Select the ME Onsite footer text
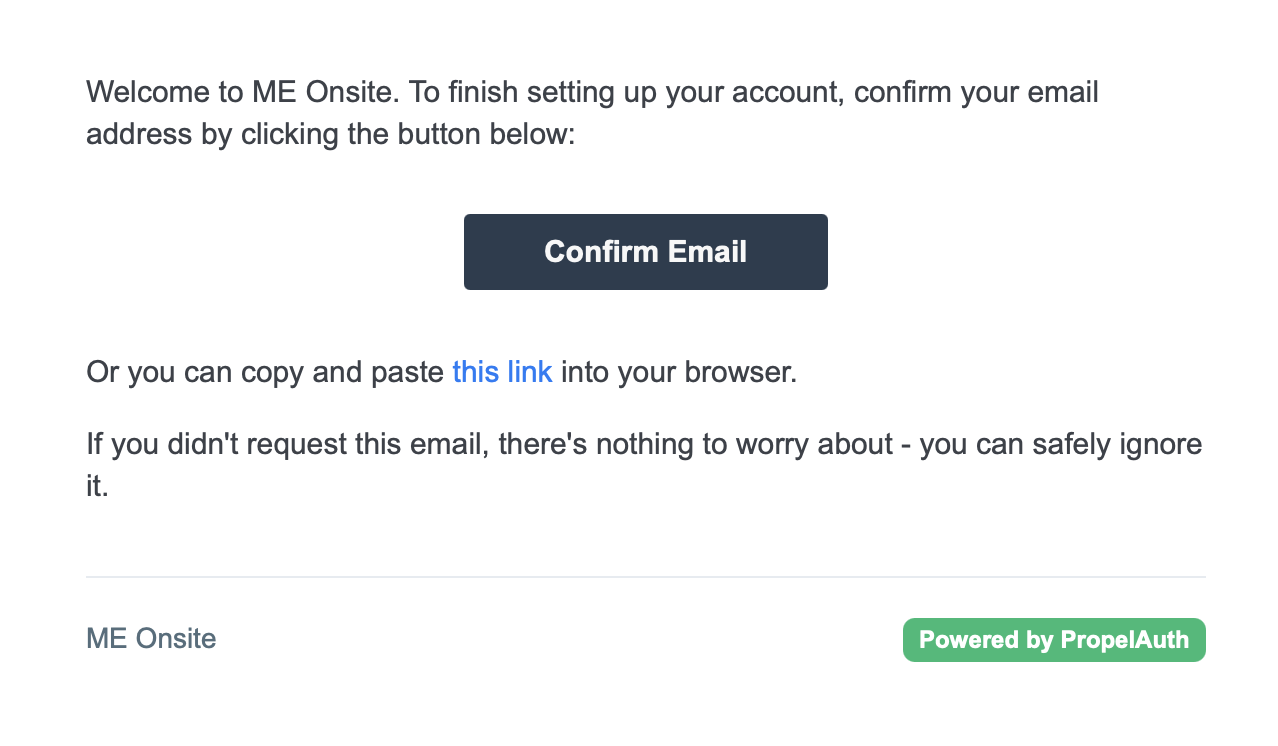1278x746 pixels. click(x=151, y=638)
